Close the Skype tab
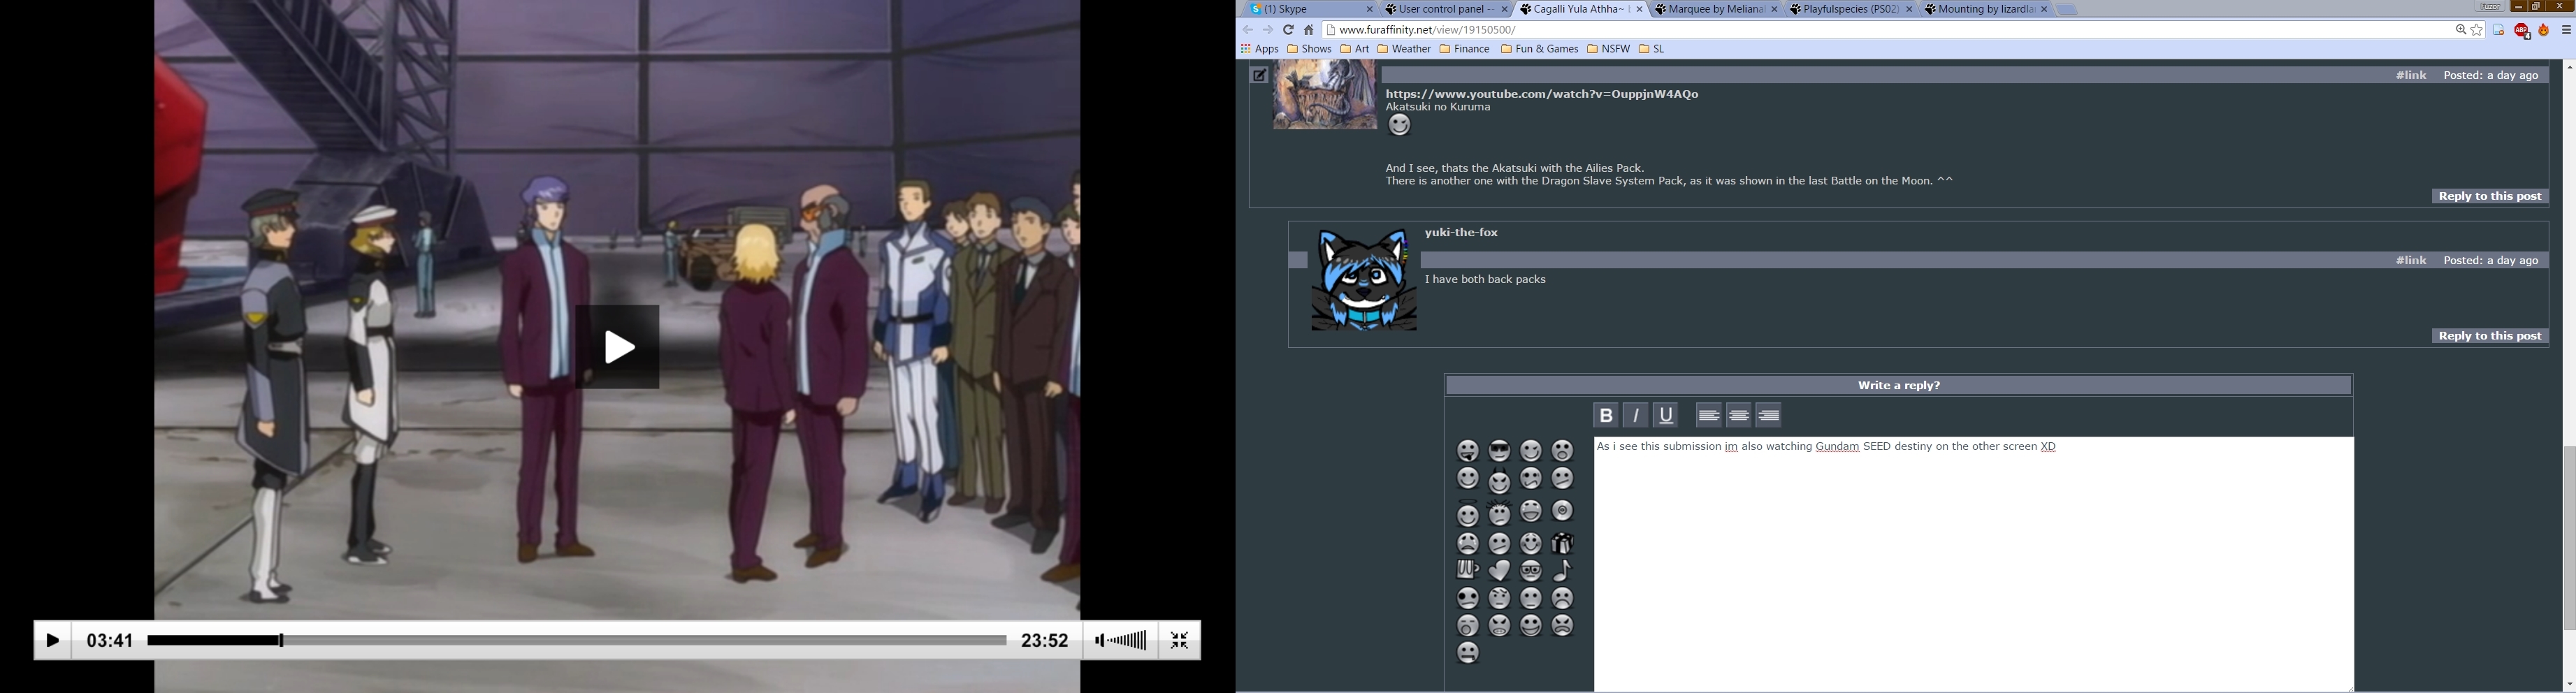Image resolution: width=2576 pixels, height=693 pixels. point(1369,9)
